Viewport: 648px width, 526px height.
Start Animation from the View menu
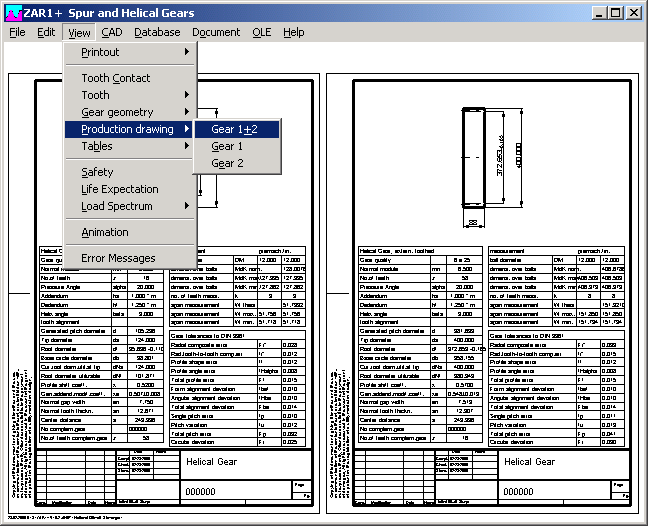click(105, 232)
